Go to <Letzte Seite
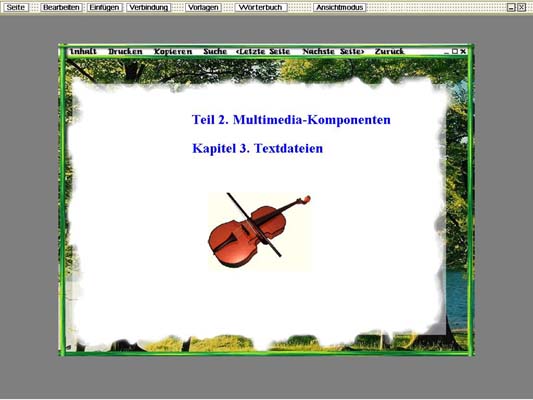Image resolution: width=533 pixels, height=400 pixels. (x=263, y=51)
